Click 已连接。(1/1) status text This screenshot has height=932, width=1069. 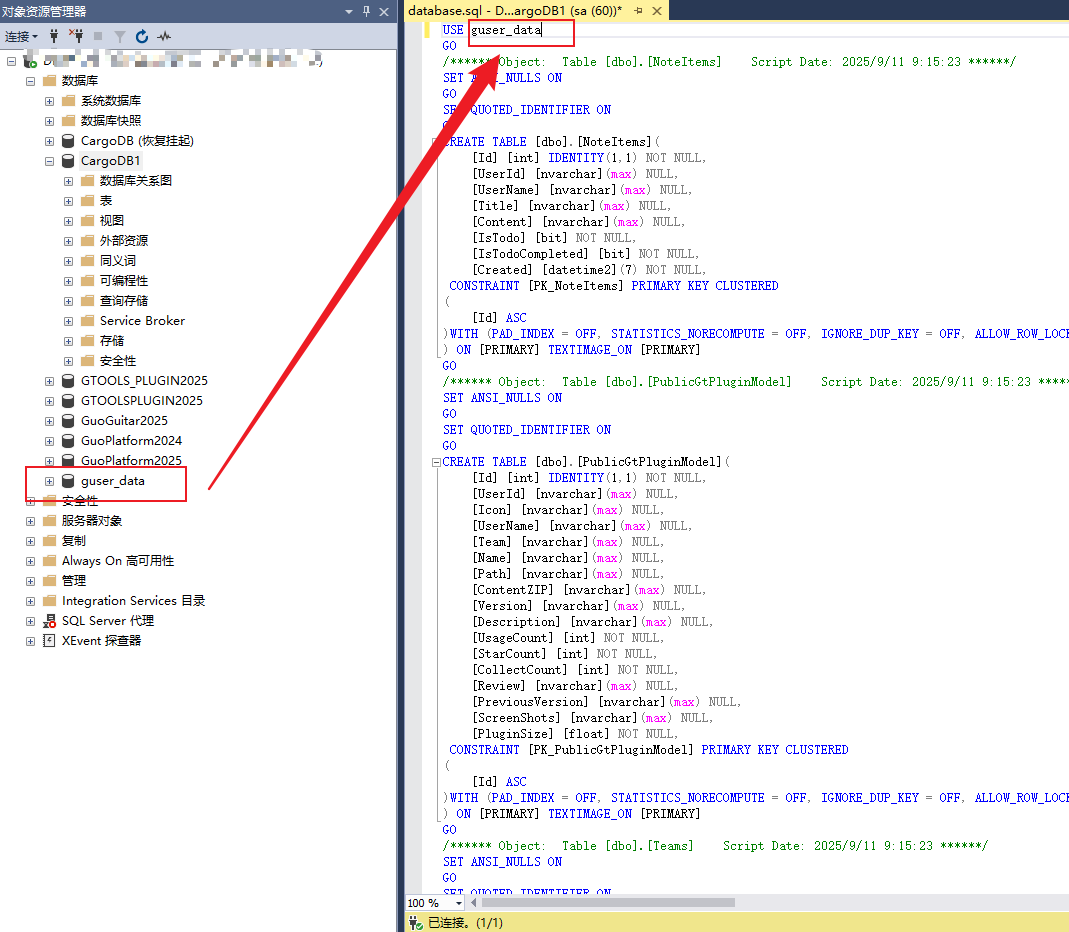click(x=465, y=922)
